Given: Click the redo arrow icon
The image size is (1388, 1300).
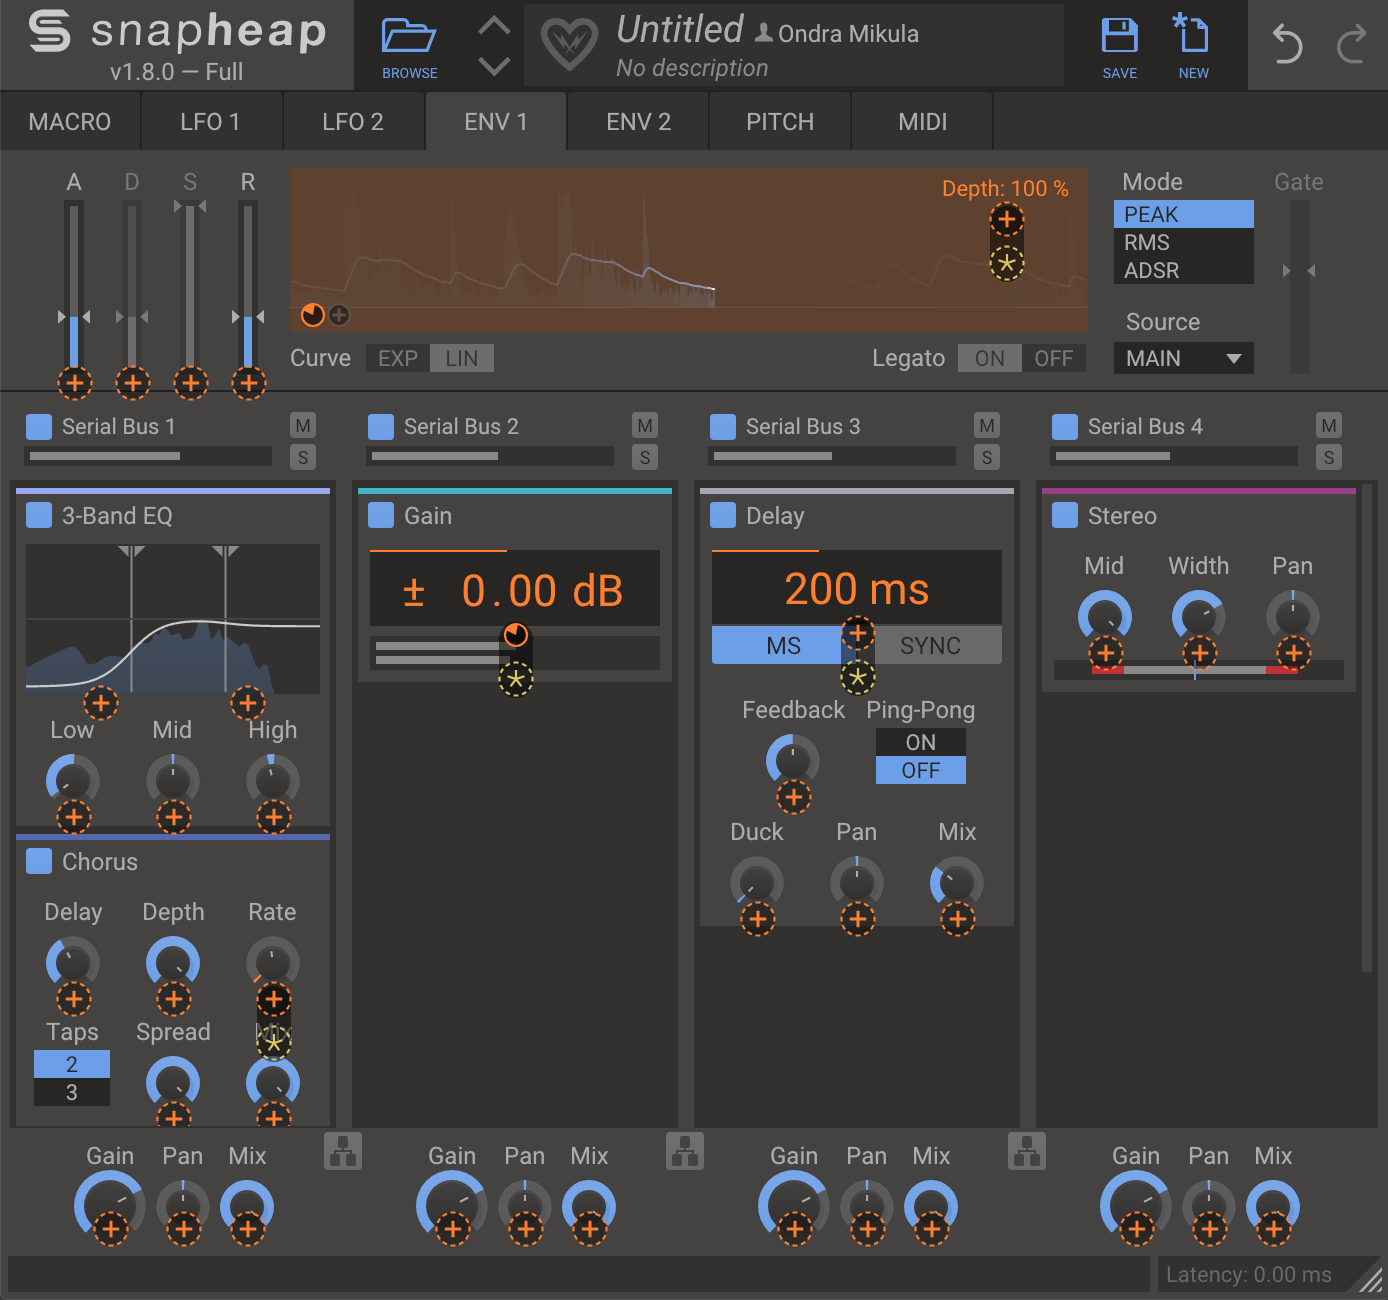Looking at the screenshot, I should [x=1351, y=45].
